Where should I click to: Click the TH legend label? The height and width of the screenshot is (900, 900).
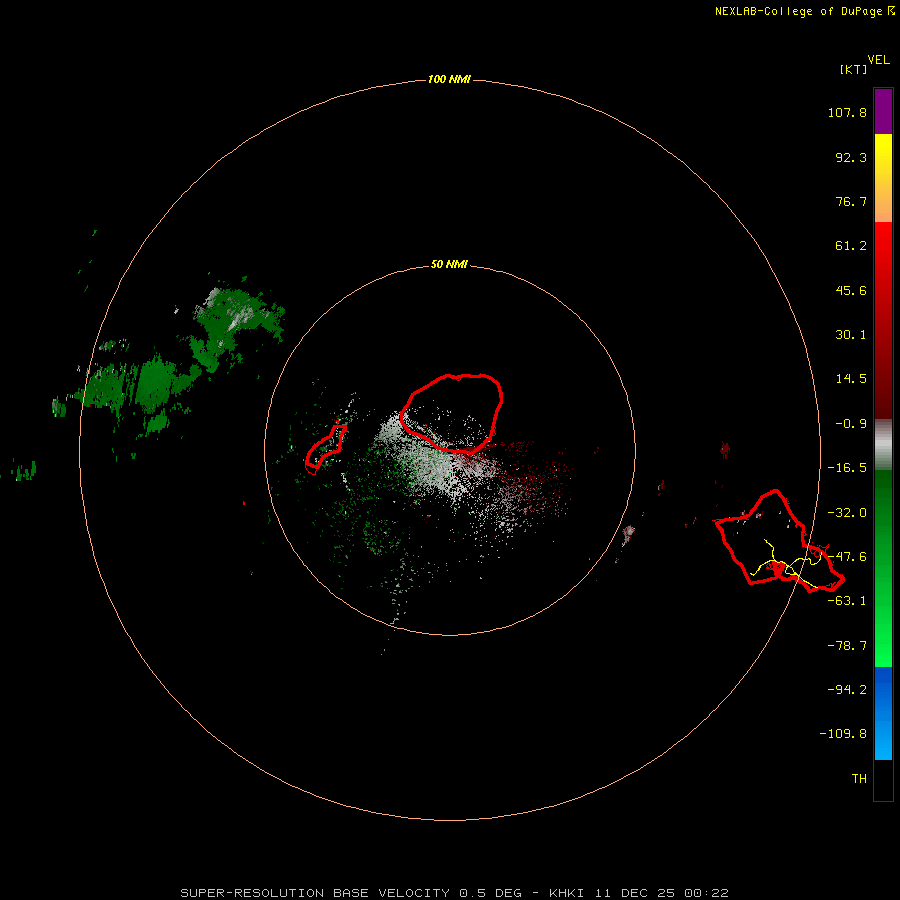tap(859, 778)
